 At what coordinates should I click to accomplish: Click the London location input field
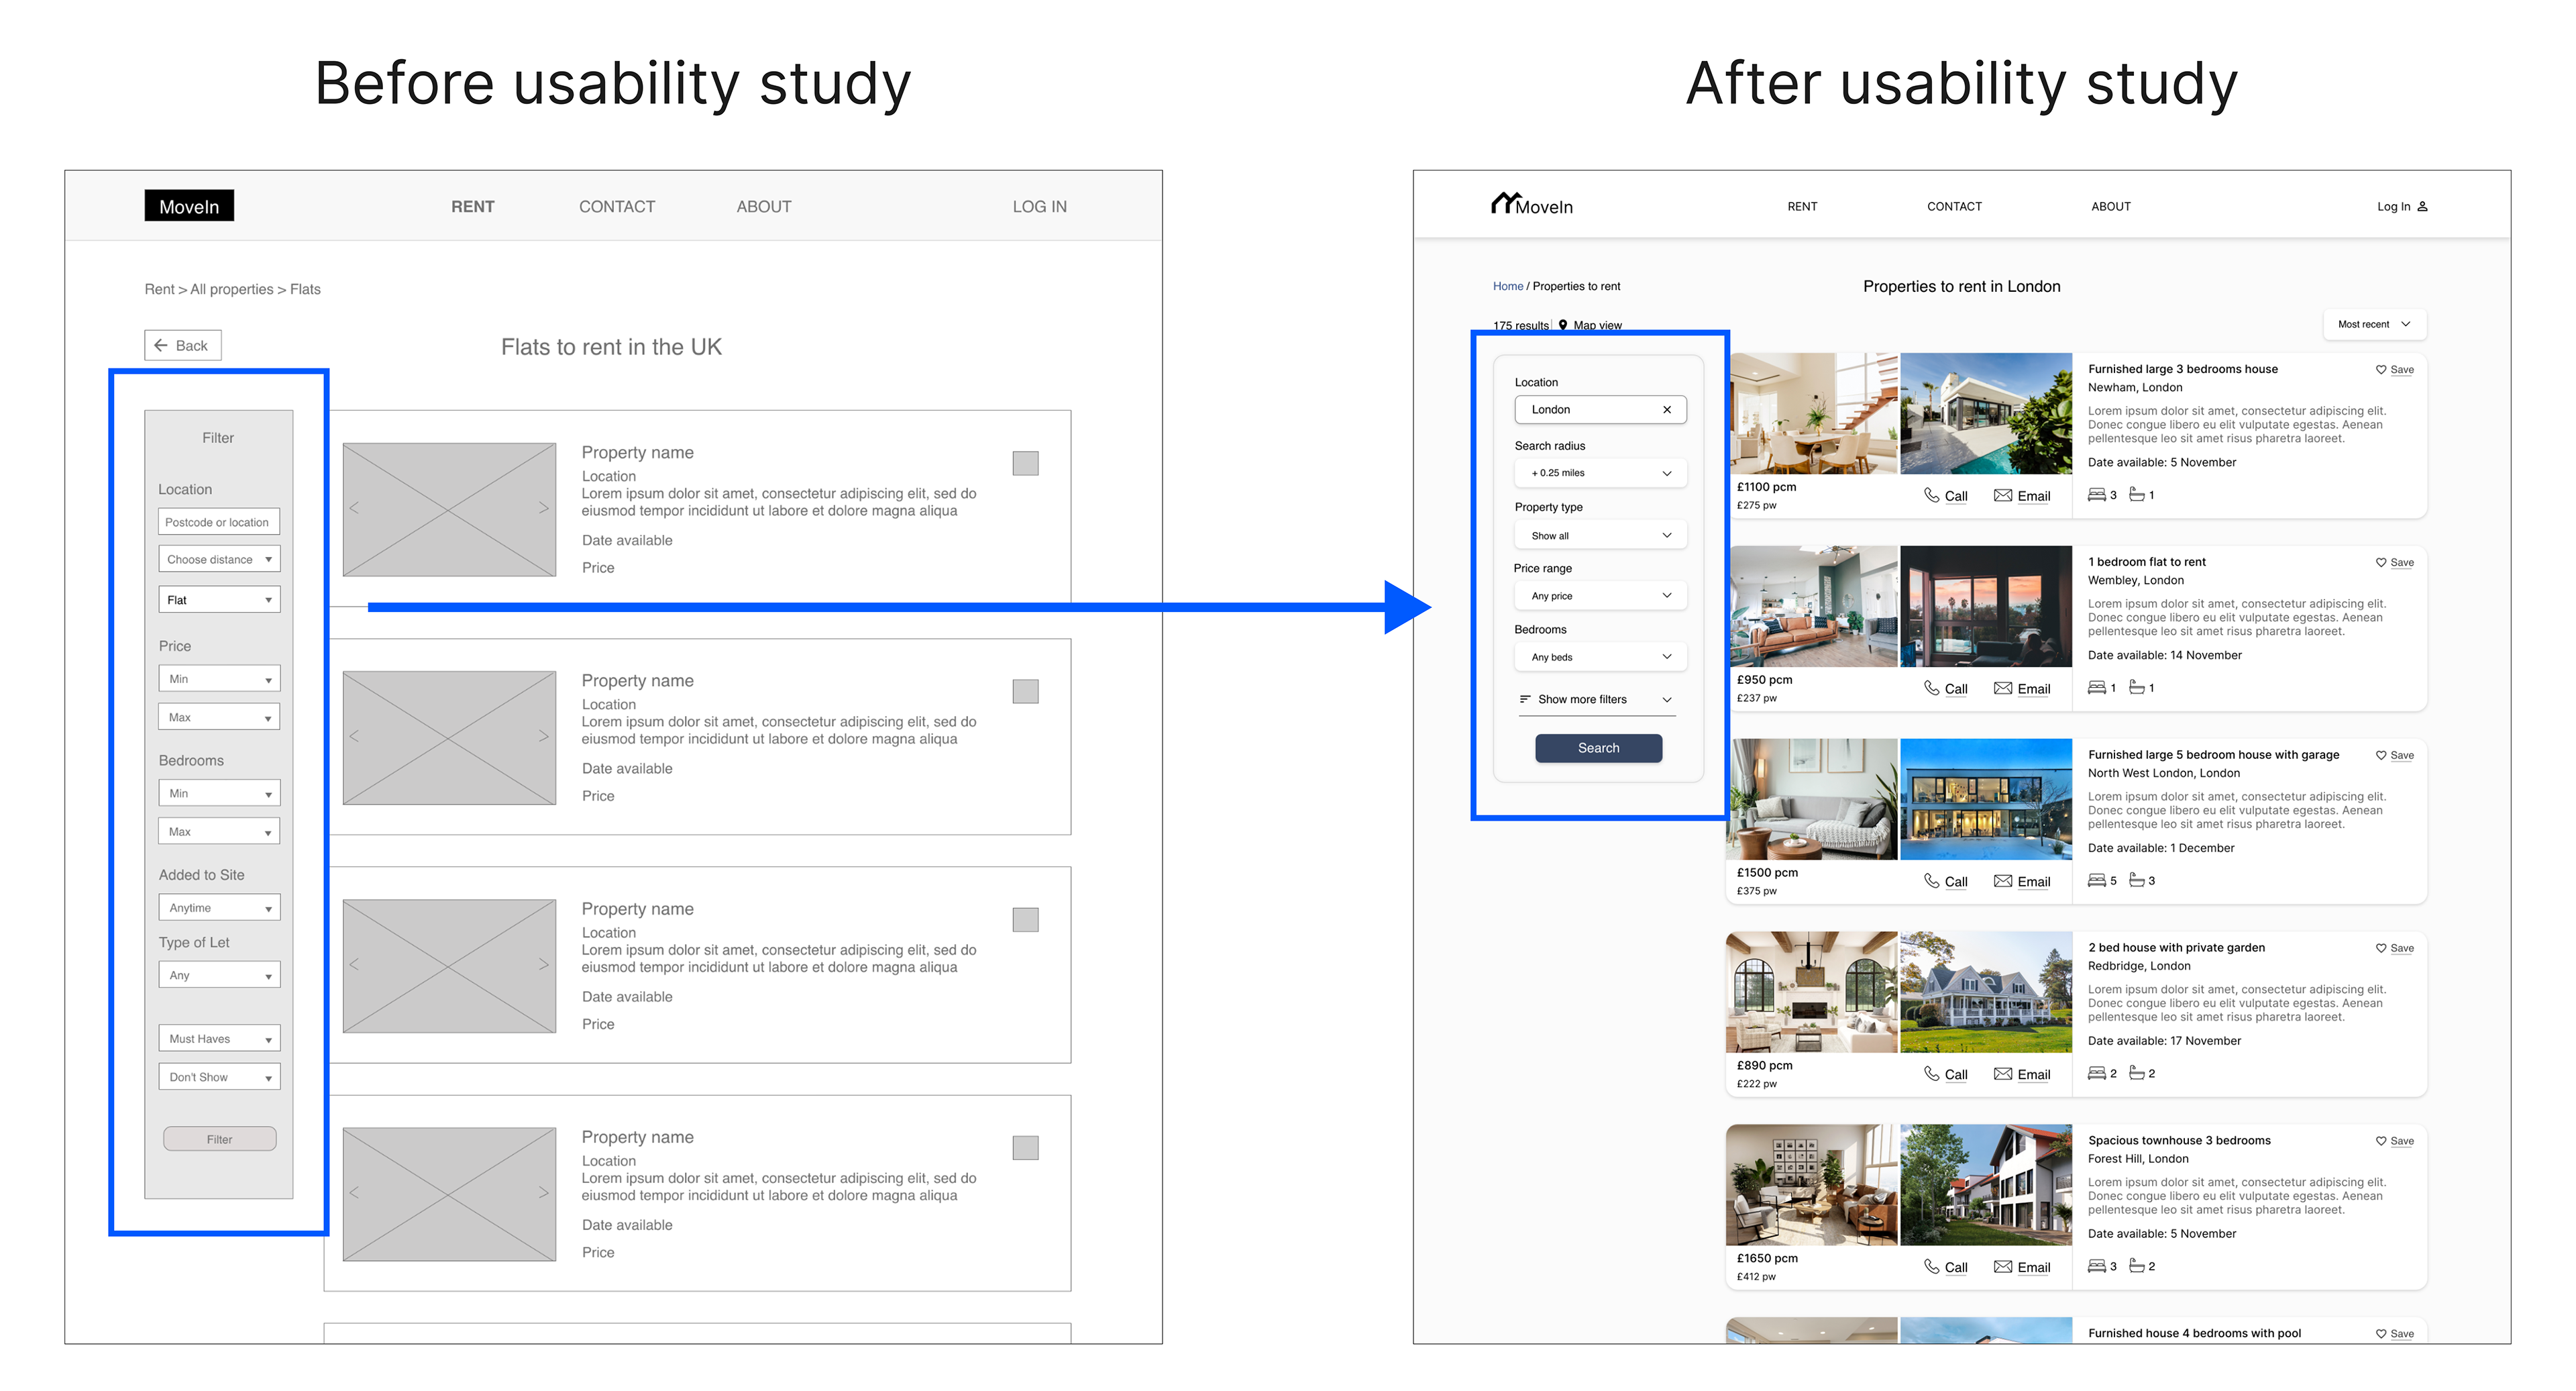1600,409
